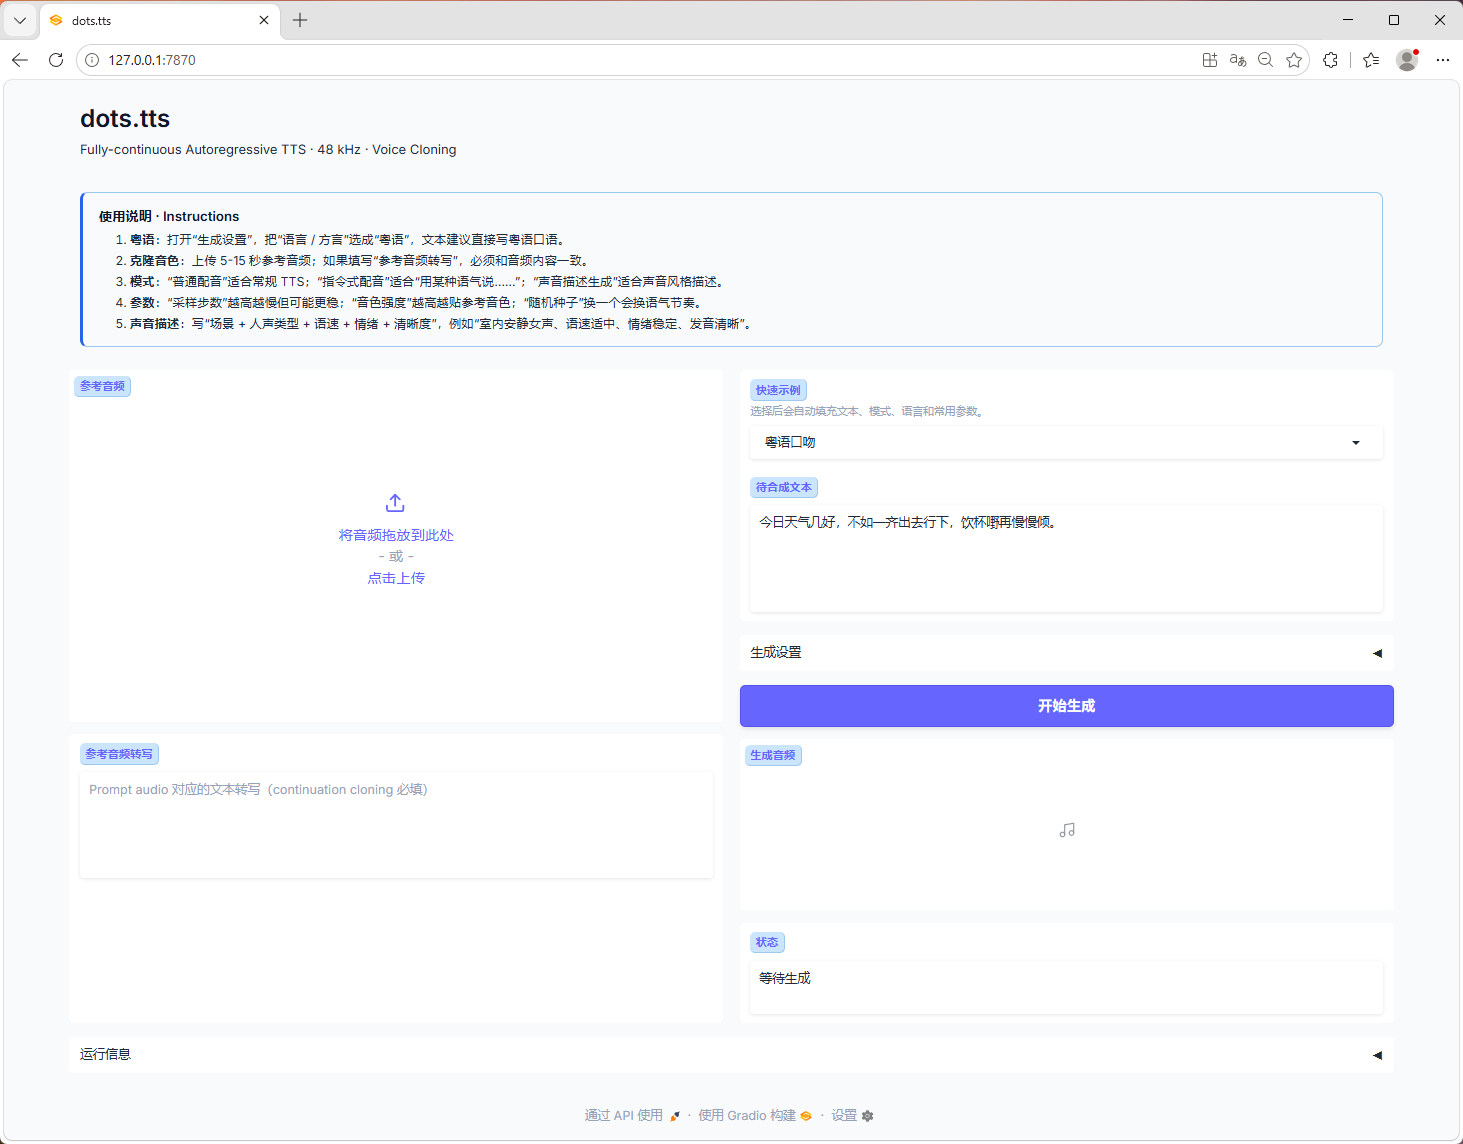
Task: Minimize the browser window
Action: (1348, 20)
